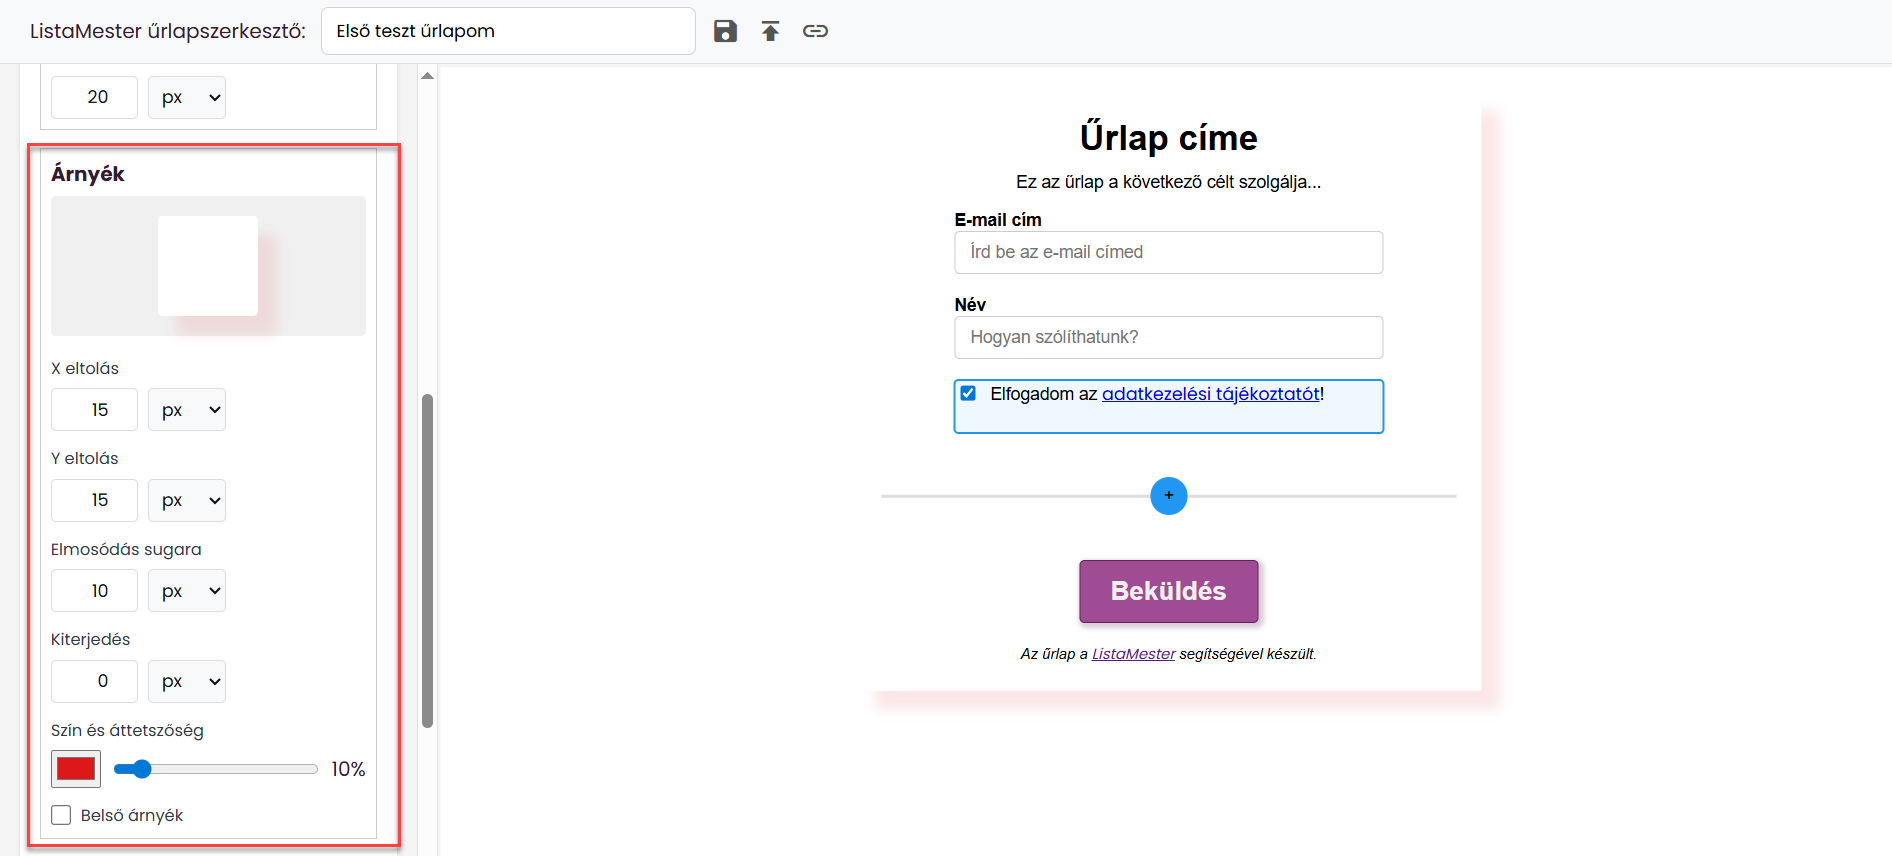Click the scroll up arrow of sidebar

[x=428, y=76]
